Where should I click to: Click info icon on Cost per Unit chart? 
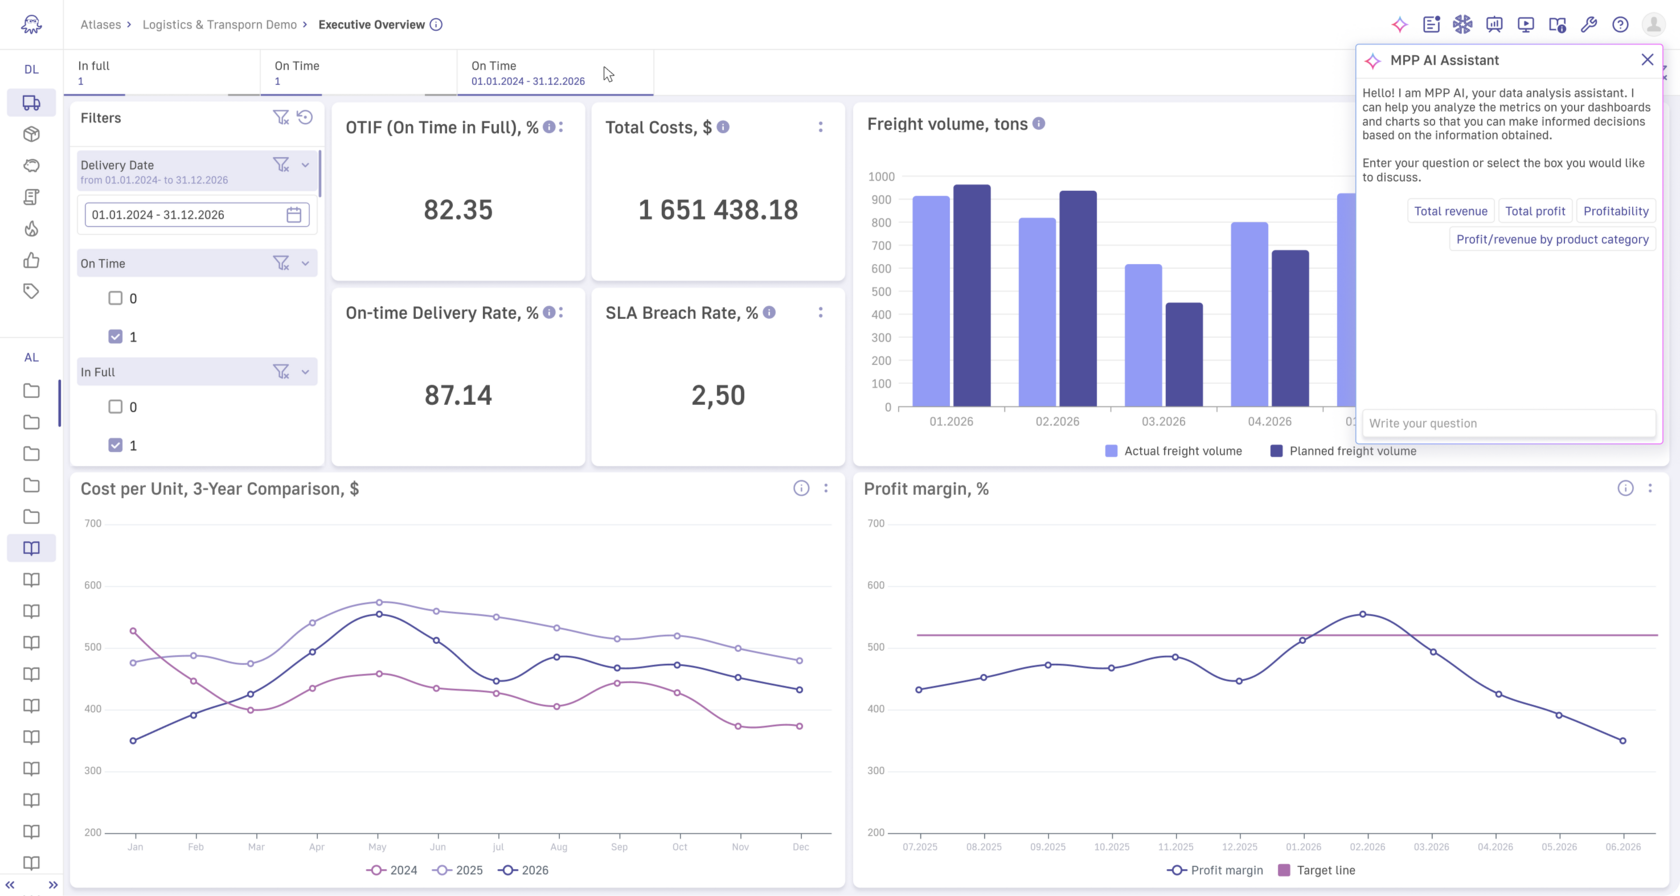pyautogui.click(x=801, y=488)
